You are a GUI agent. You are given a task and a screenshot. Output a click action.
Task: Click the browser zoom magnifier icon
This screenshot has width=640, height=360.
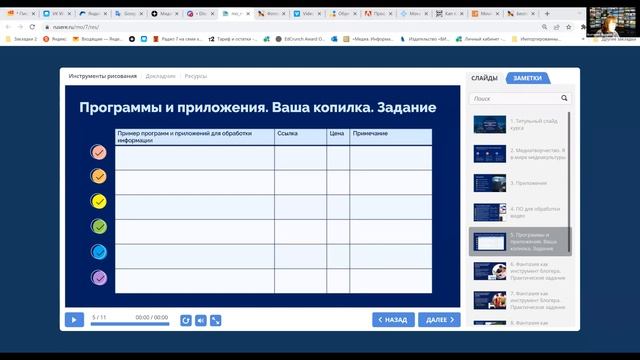click(544, 27)
